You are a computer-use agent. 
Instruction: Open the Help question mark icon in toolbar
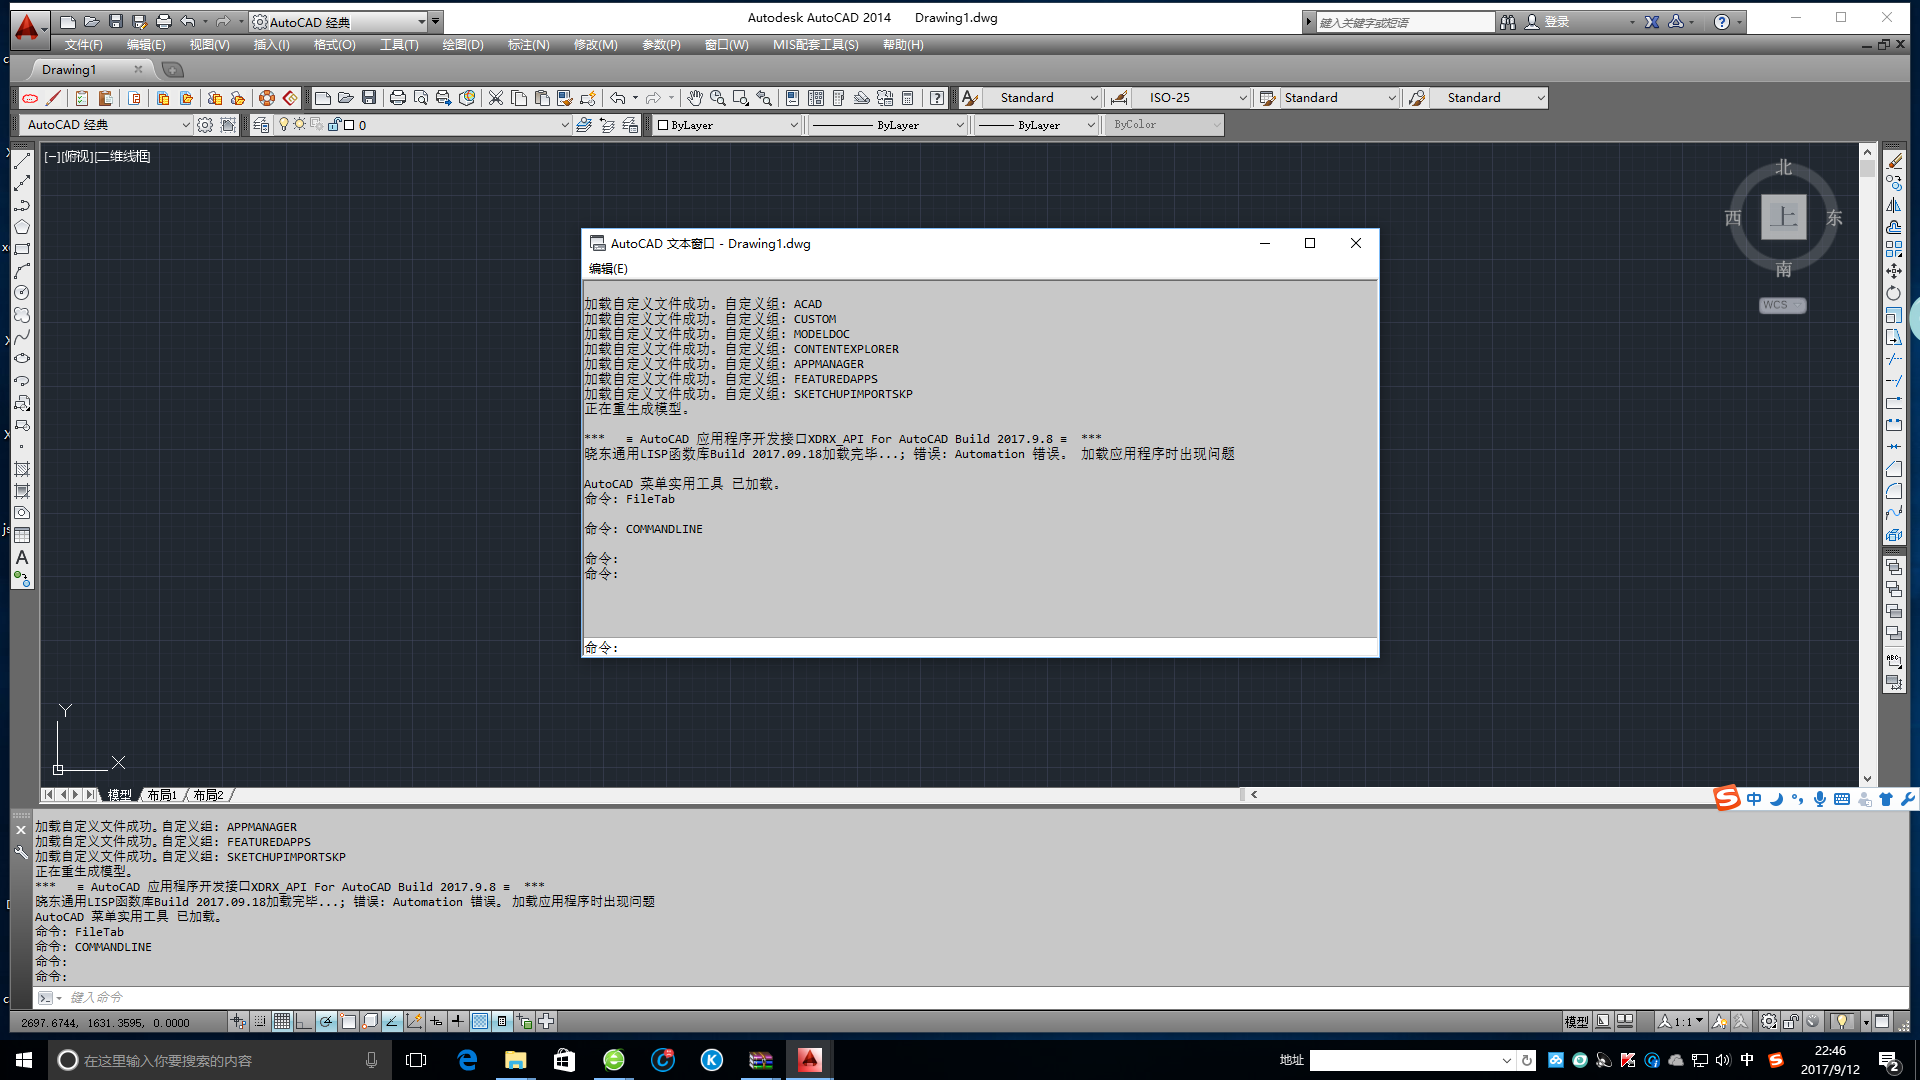(936, 98)
